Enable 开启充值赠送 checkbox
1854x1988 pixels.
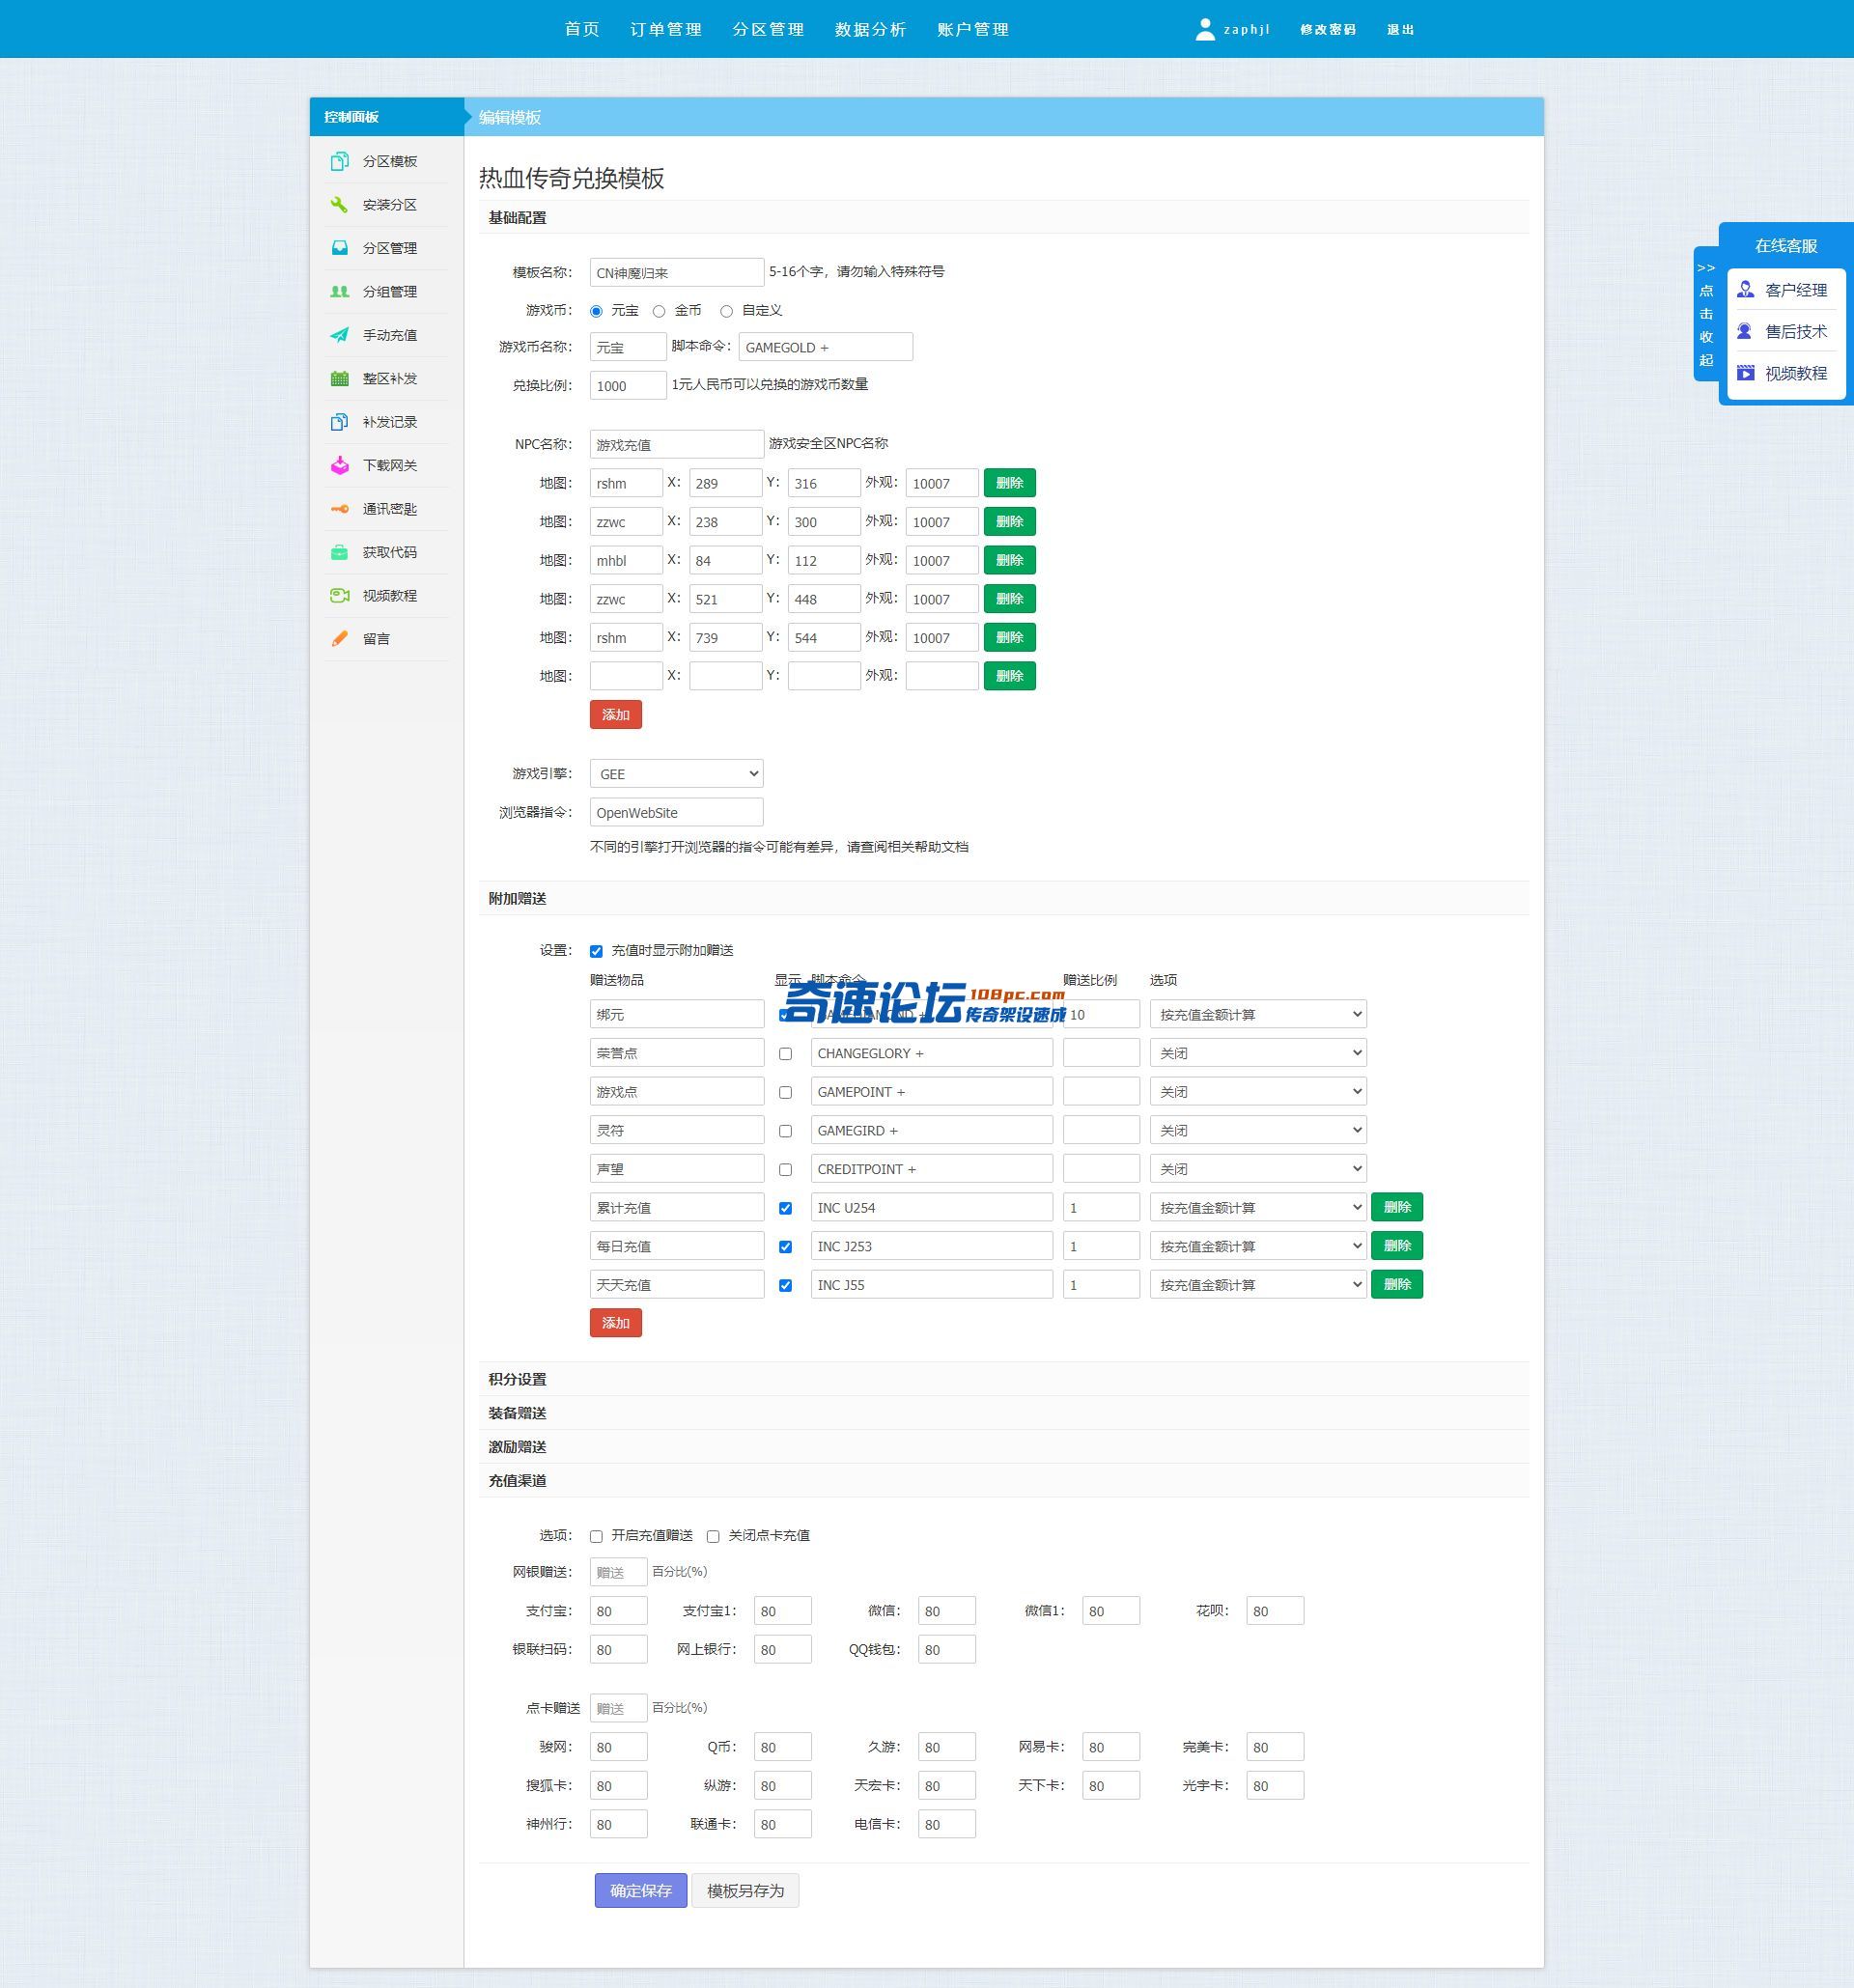pos(596,1536)
